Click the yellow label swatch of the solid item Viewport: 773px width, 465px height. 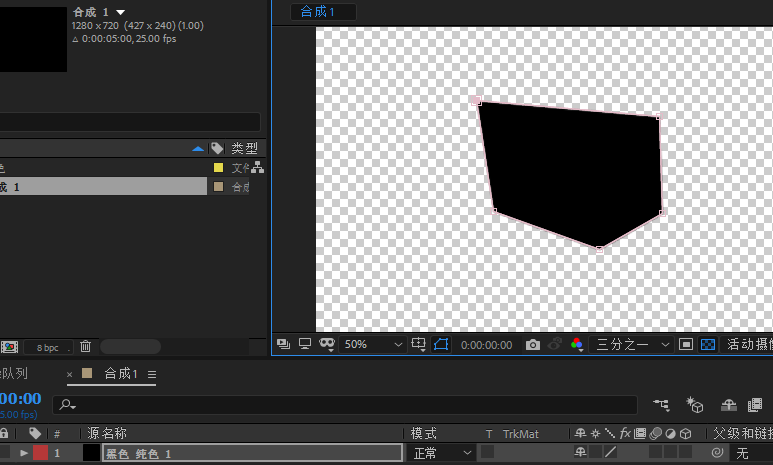[218, 168]
